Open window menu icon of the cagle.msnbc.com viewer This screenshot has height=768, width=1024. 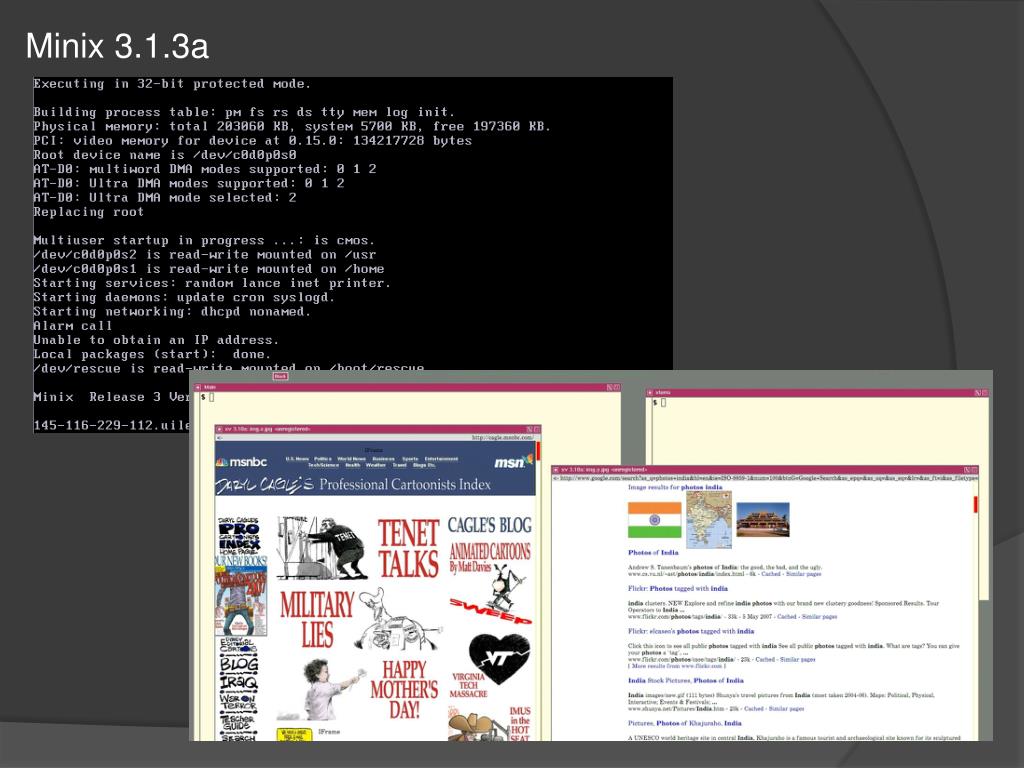(219, 429)
